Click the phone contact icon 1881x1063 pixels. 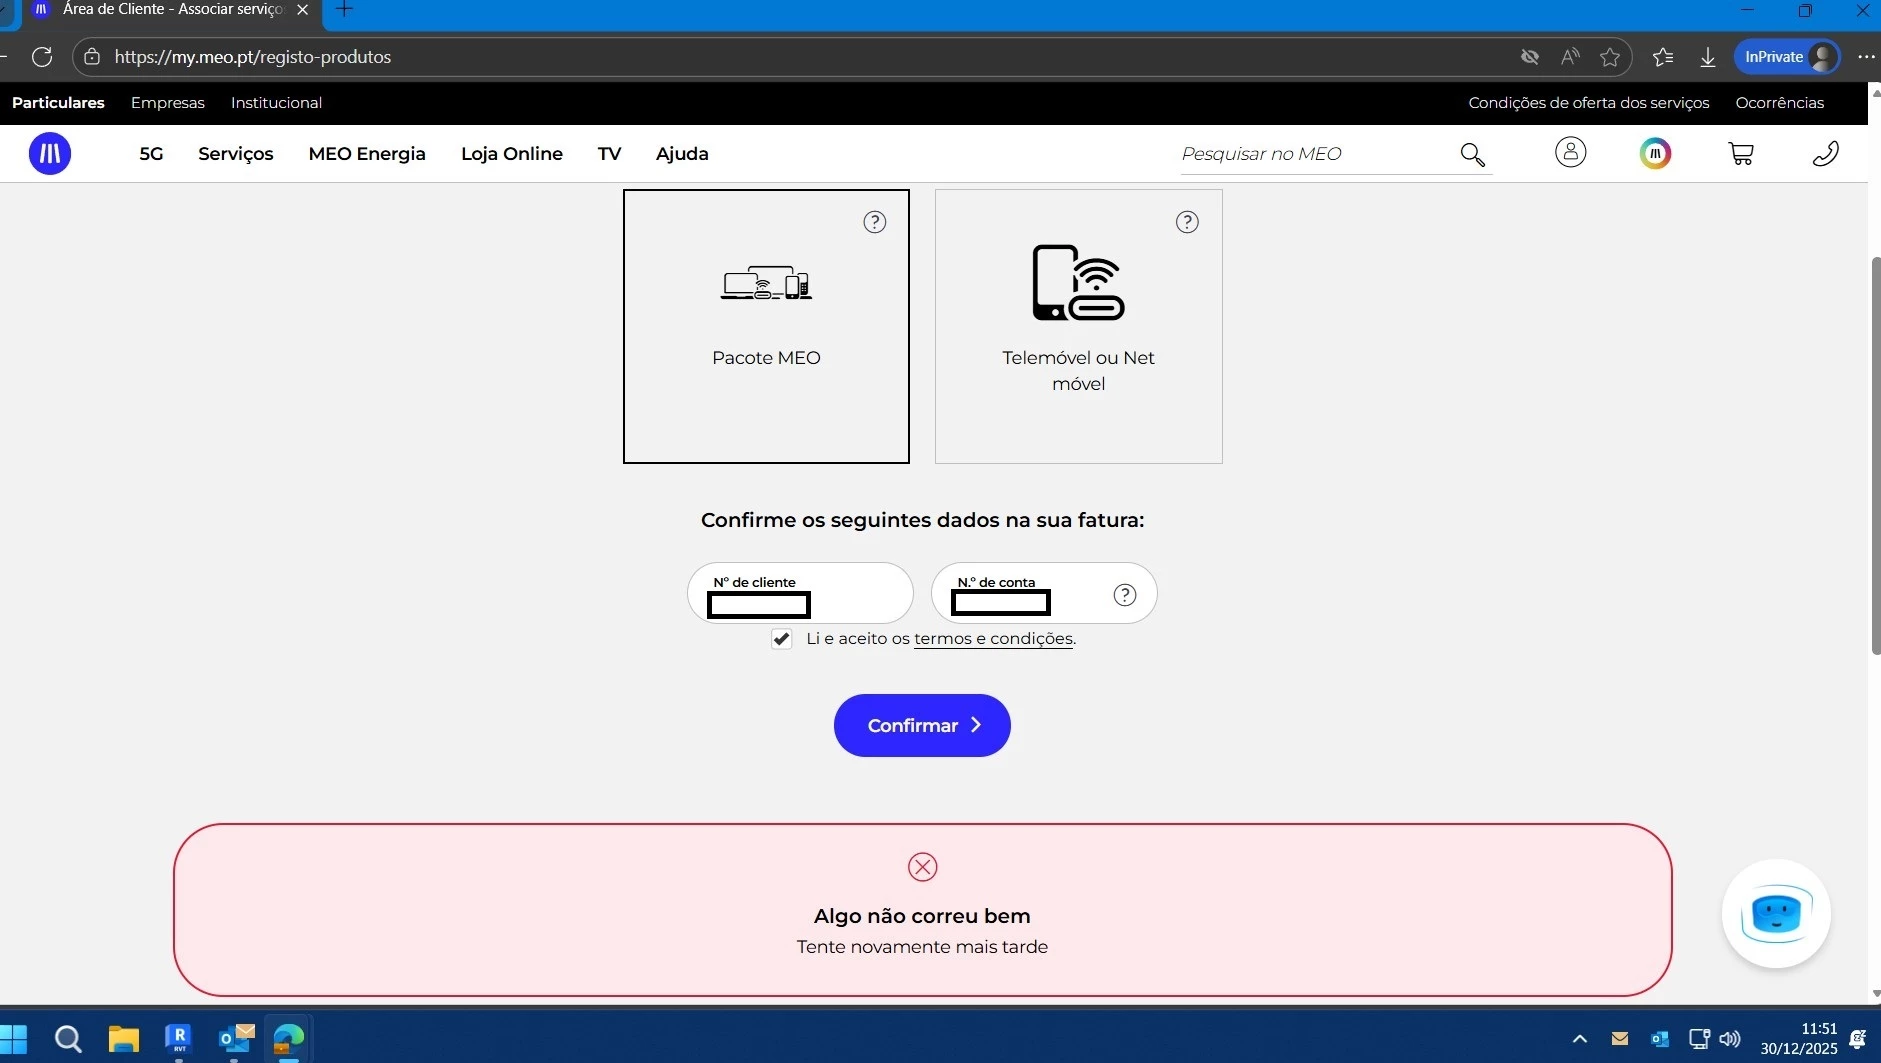coord(1825,153)
